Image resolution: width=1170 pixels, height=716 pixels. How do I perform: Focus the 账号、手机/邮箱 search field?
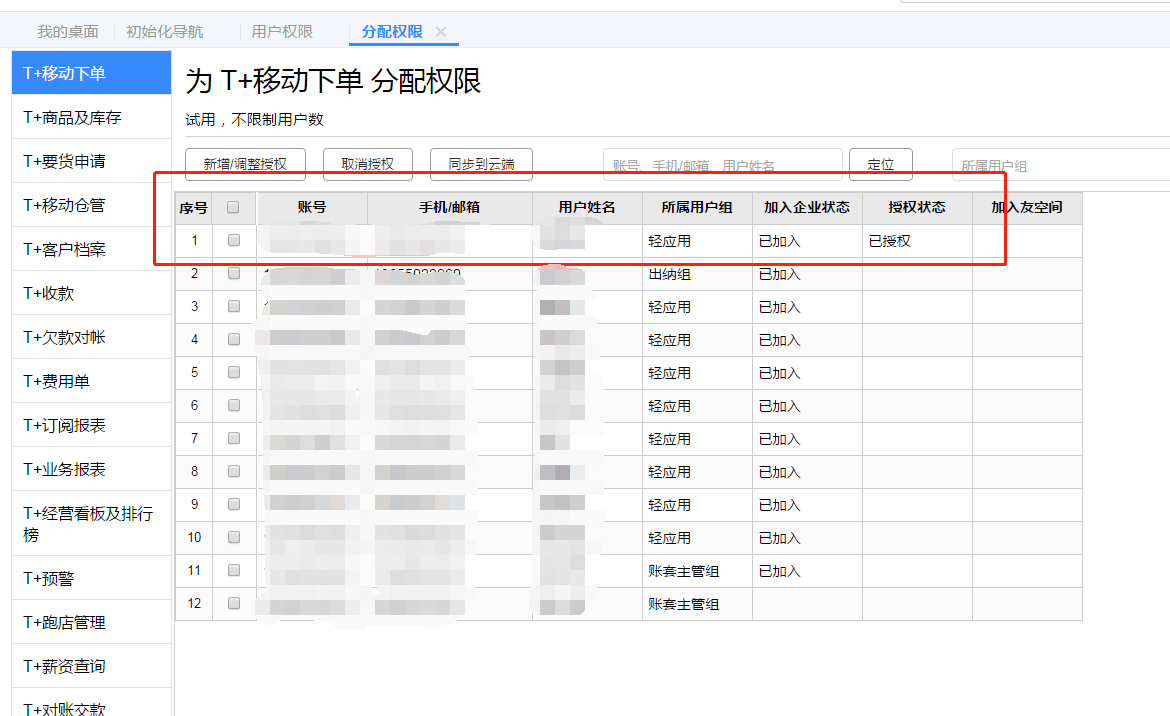coord(722,165)
